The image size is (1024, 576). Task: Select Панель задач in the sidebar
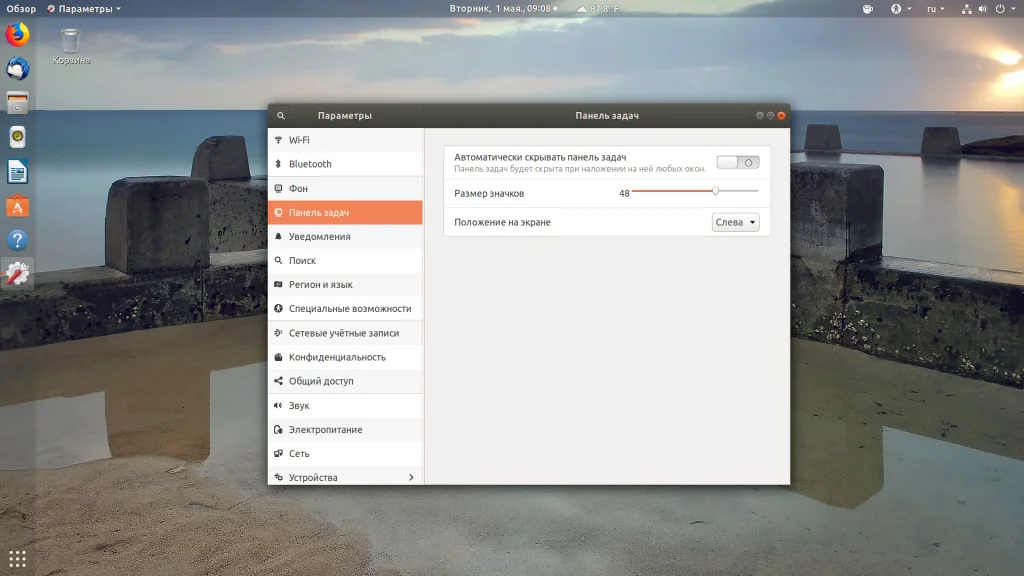pos(345,212)
